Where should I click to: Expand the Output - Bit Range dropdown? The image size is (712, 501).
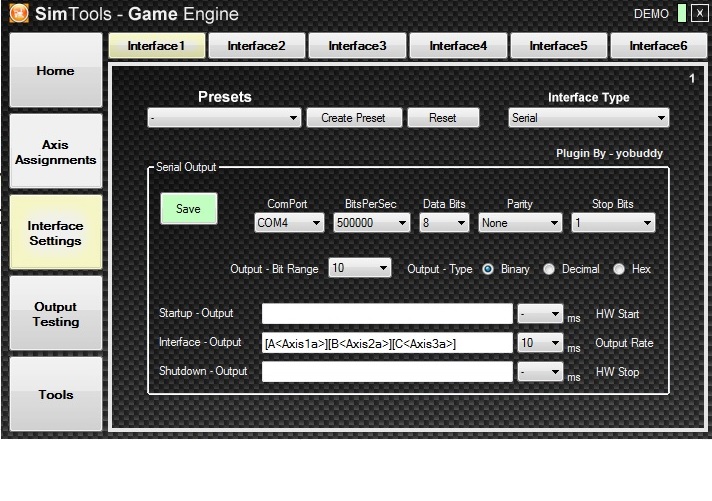pos(360,268)
